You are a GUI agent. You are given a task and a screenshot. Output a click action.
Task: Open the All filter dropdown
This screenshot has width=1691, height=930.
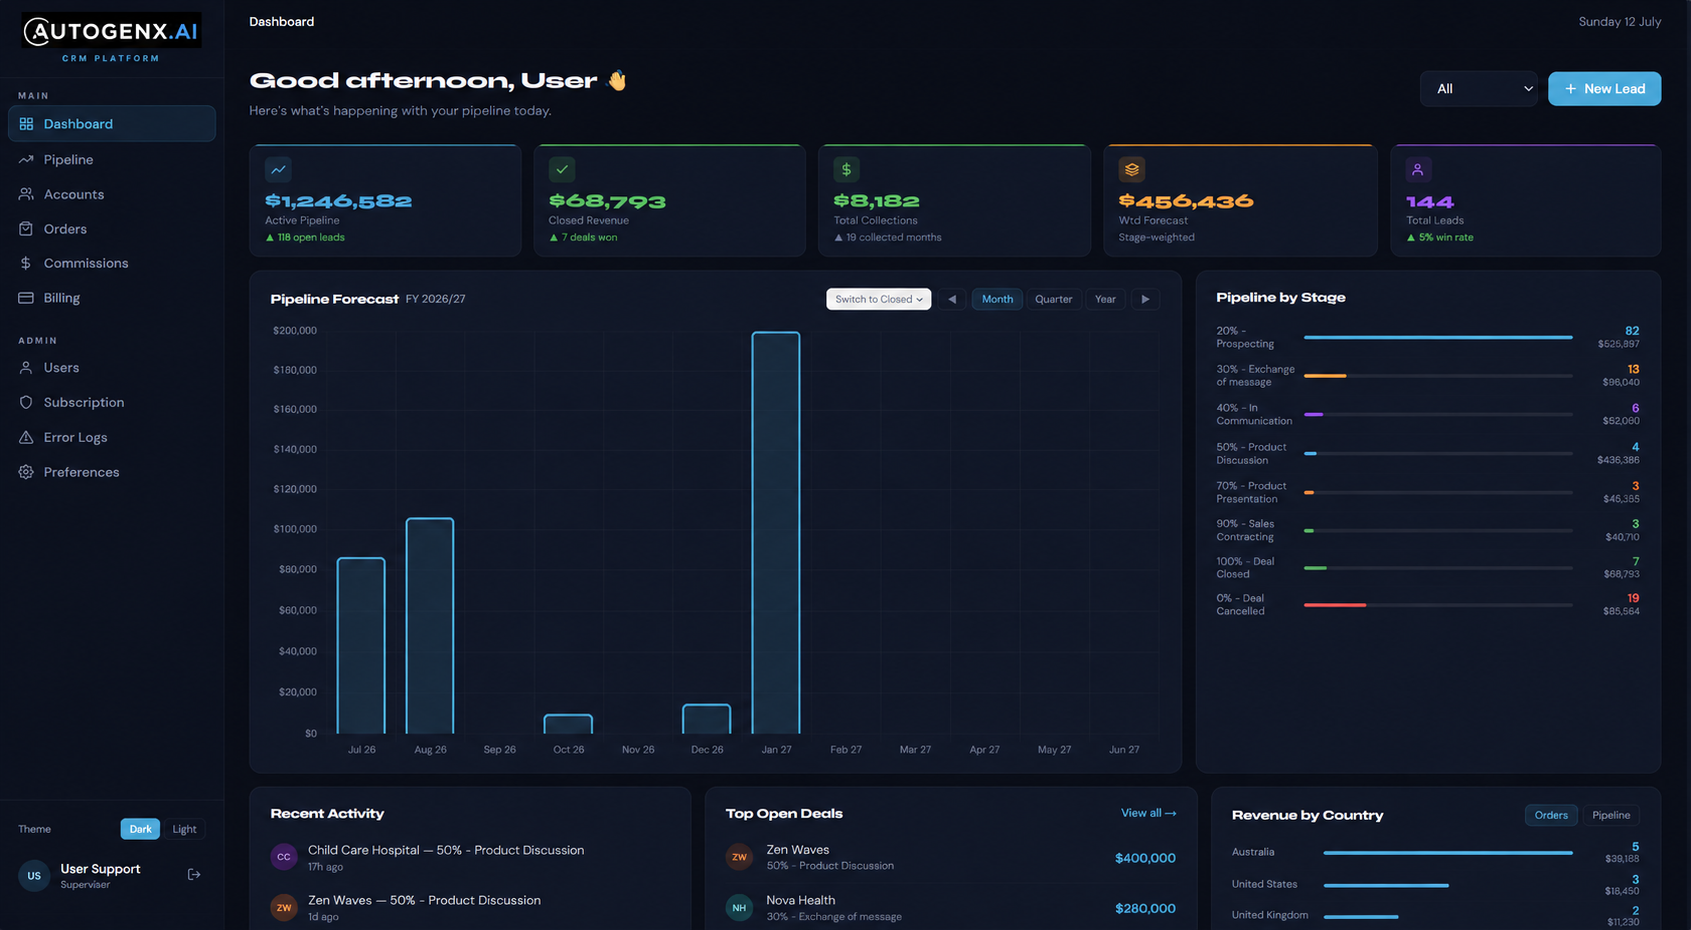tap(1479, 89)
